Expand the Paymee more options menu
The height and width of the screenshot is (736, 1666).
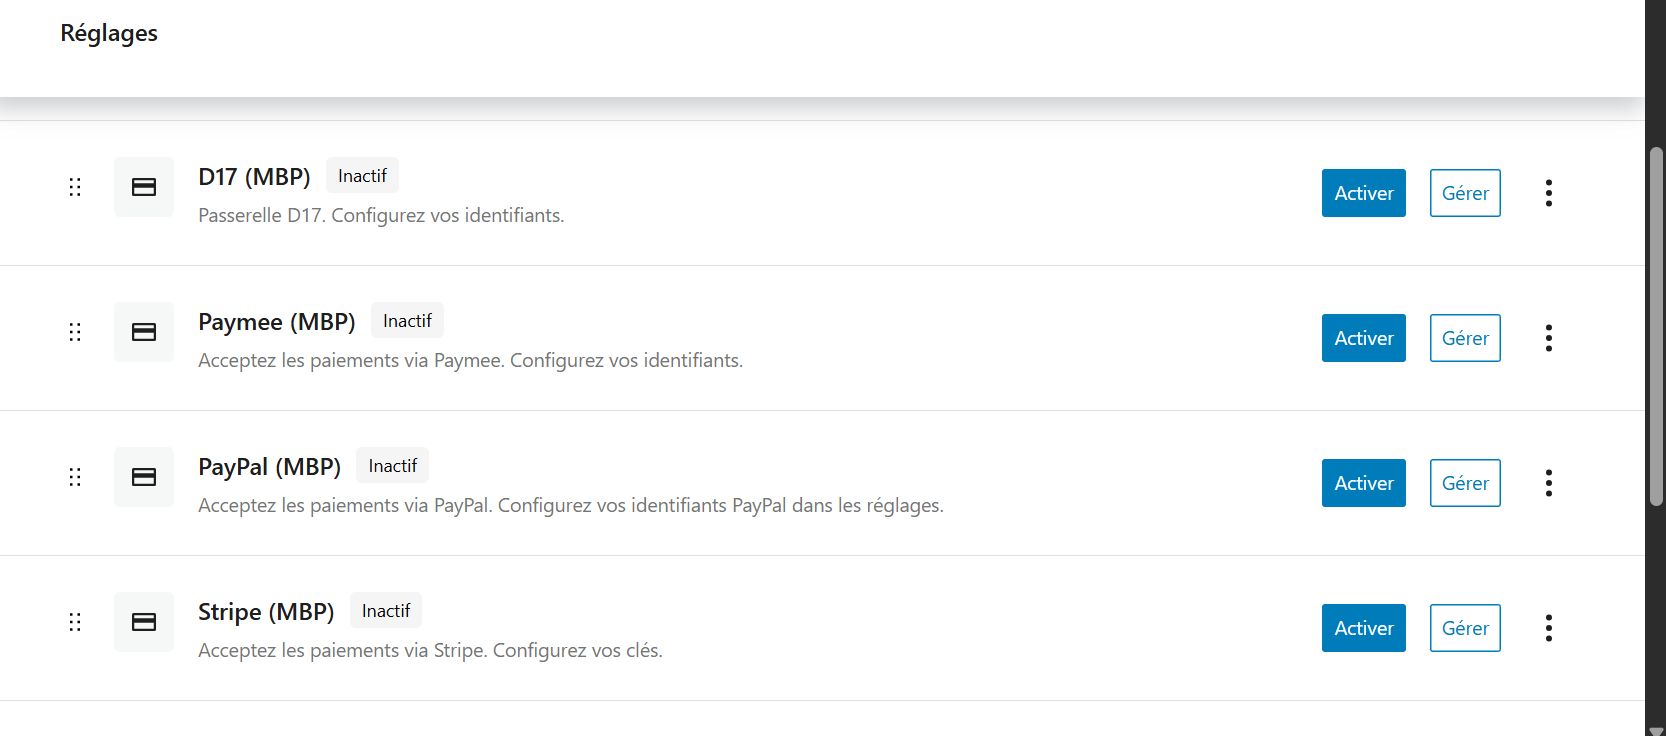point(1548,338)
